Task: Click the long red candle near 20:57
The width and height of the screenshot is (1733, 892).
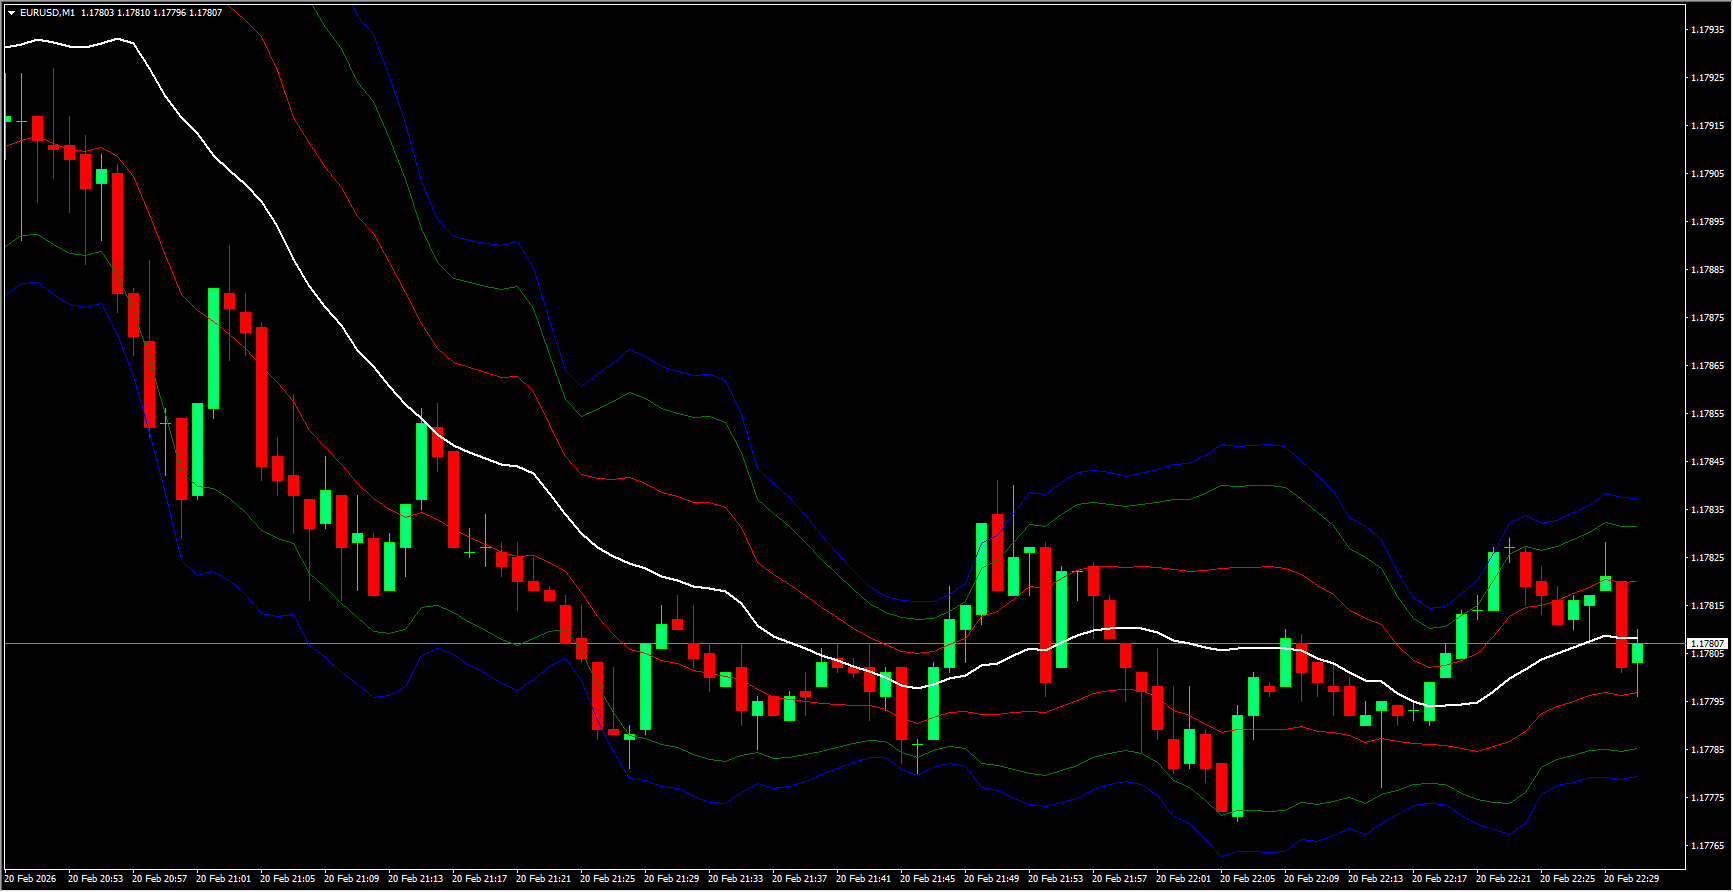Action: (118, 233)
